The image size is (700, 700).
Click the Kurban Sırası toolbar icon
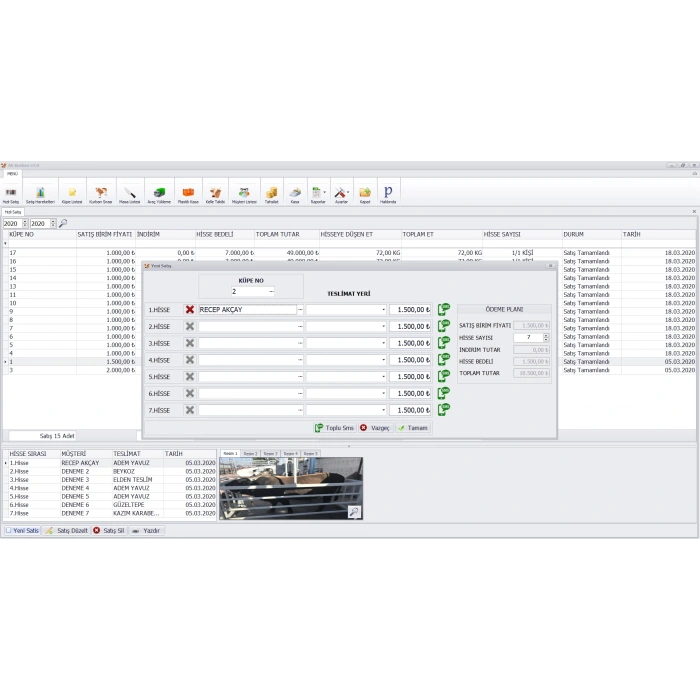101,192
